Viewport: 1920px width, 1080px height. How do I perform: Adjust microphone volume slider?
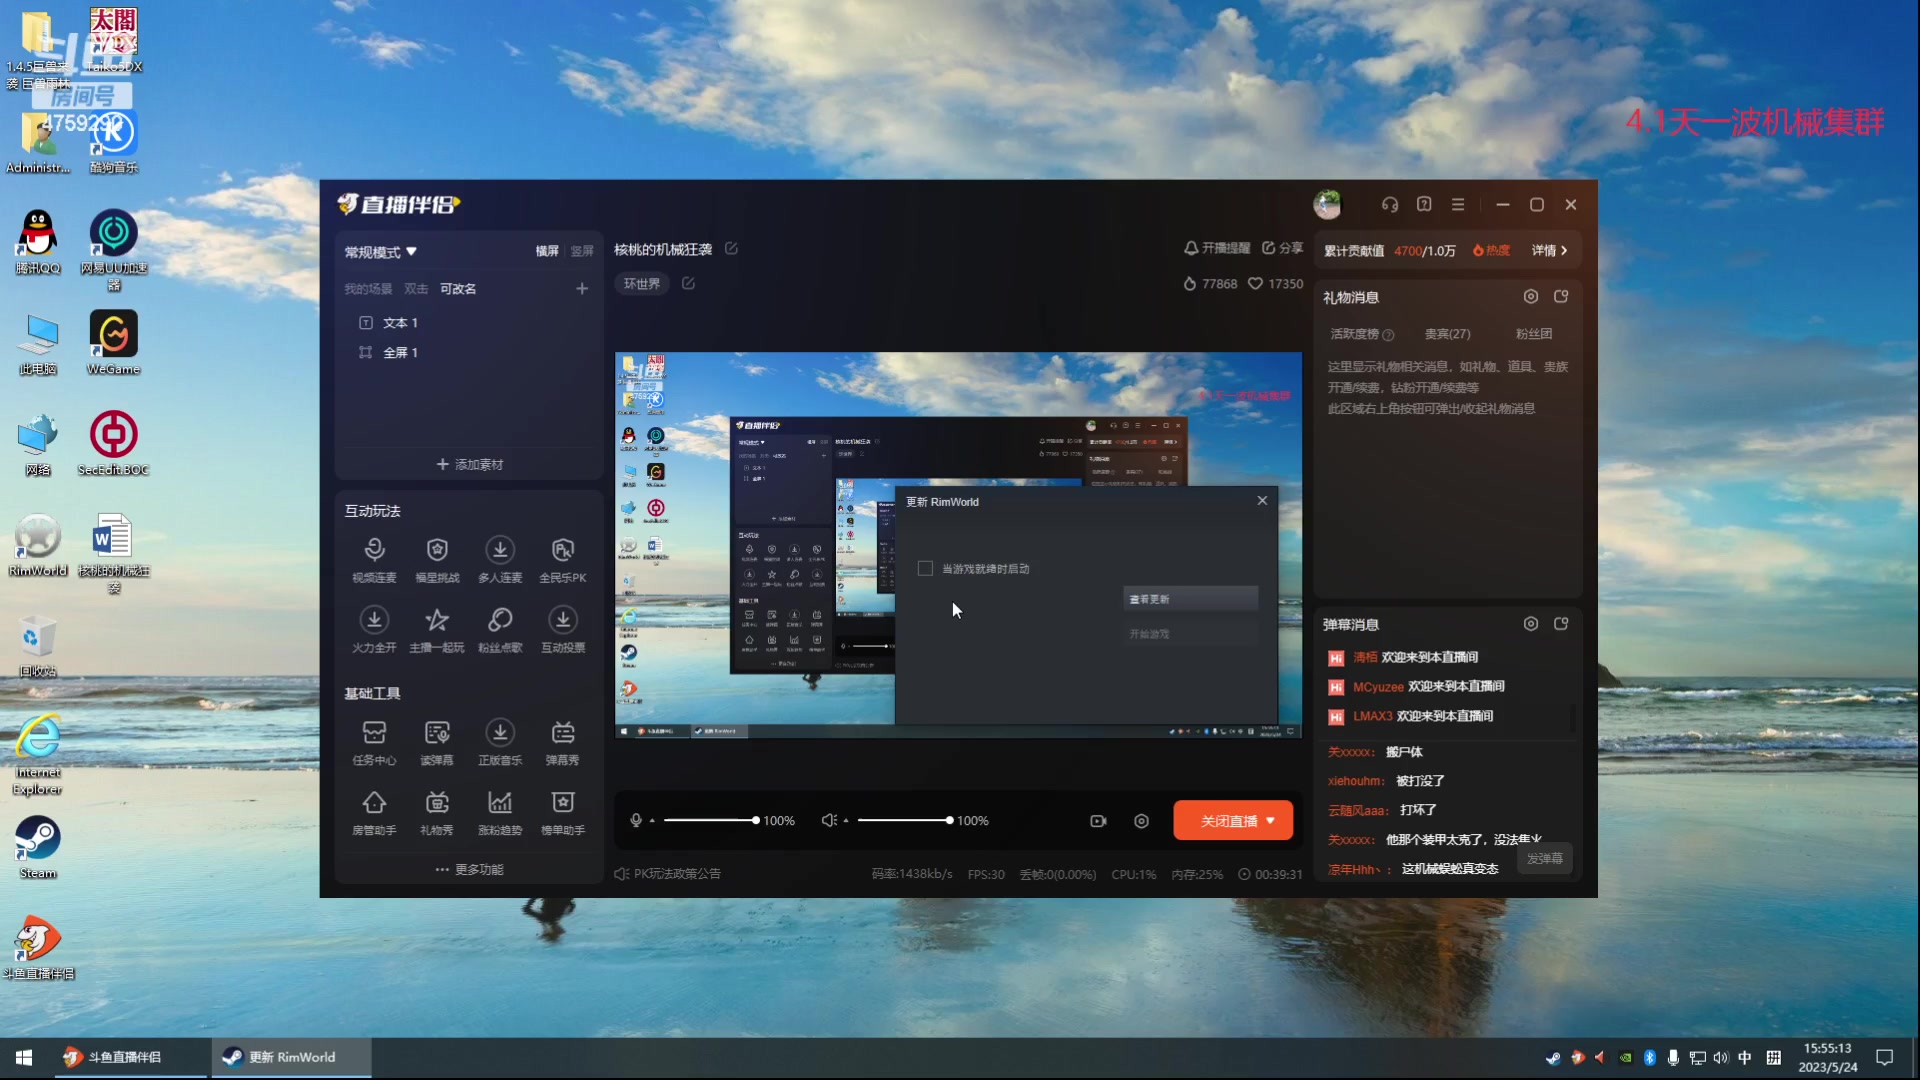(710, 820)
